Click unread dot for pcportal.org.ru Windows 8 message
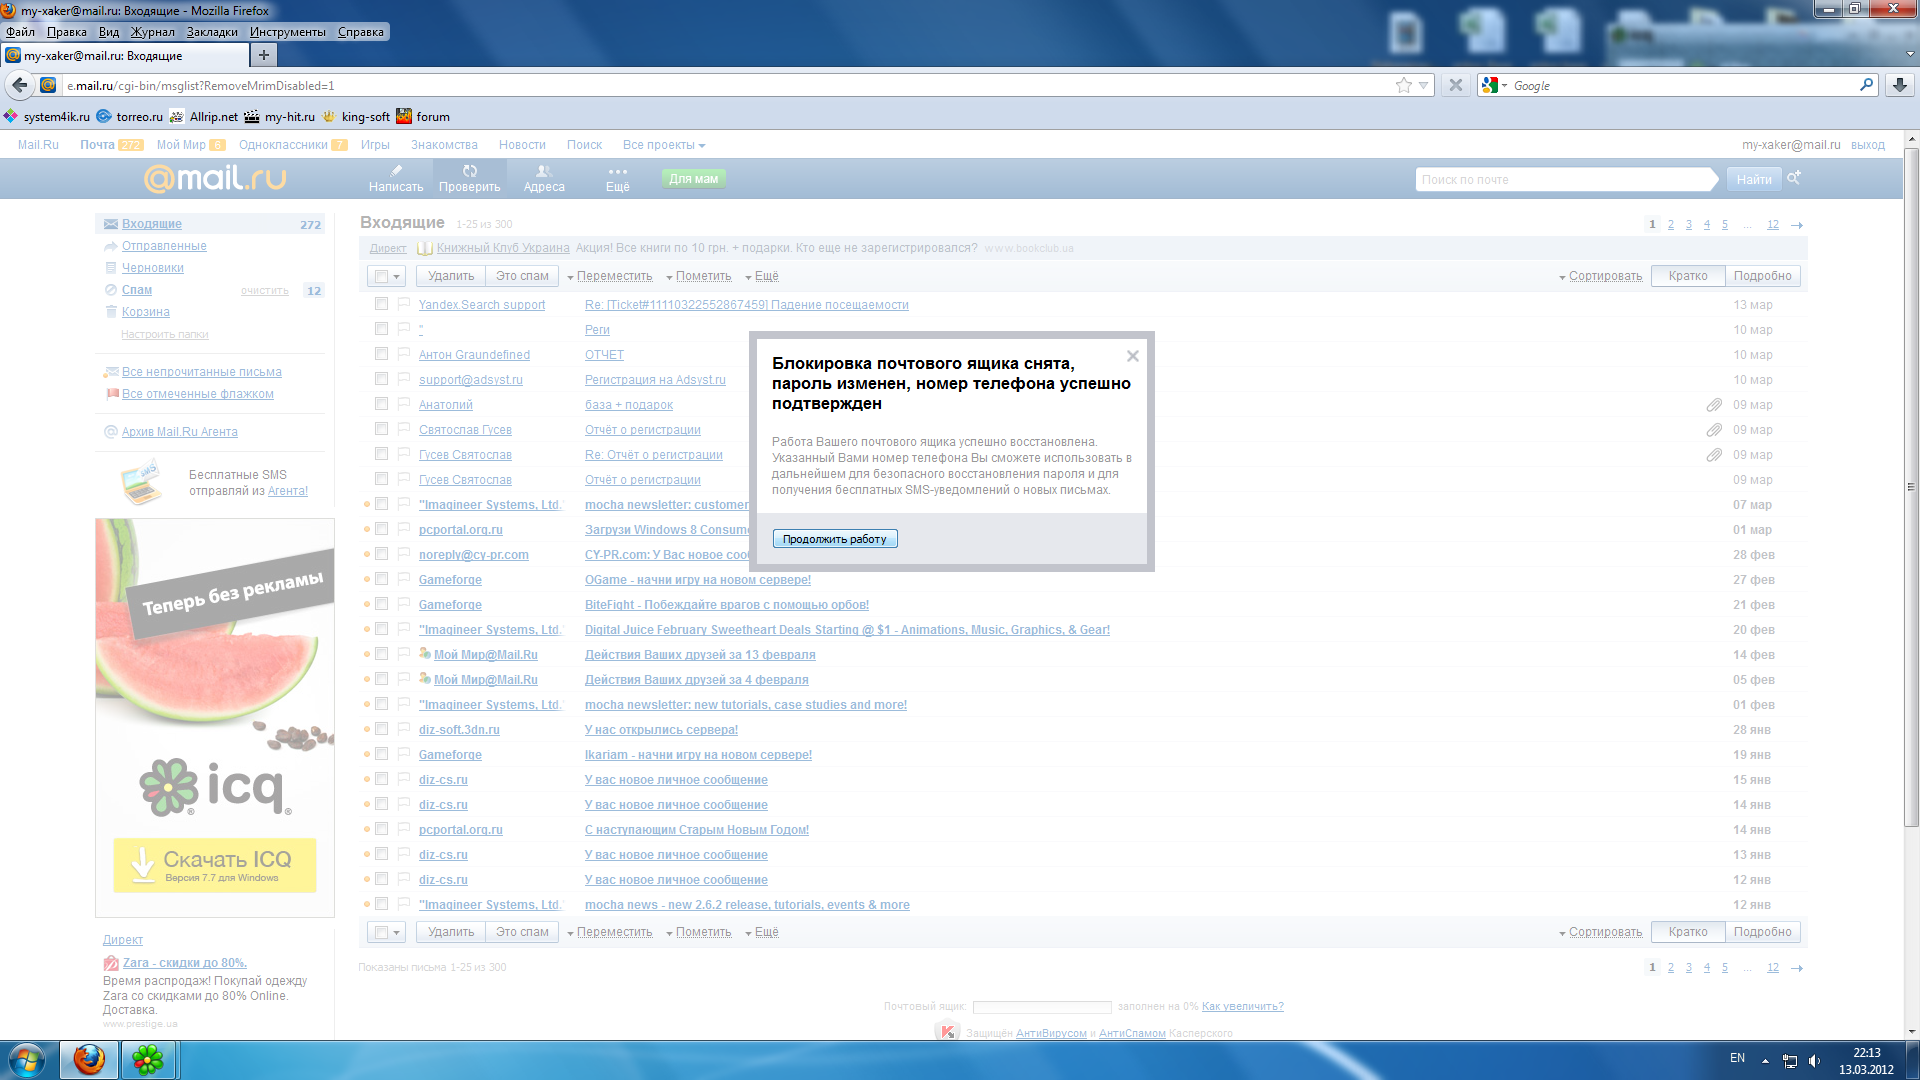Viewport: 1920px width, 1080px height. pos(367,530)
